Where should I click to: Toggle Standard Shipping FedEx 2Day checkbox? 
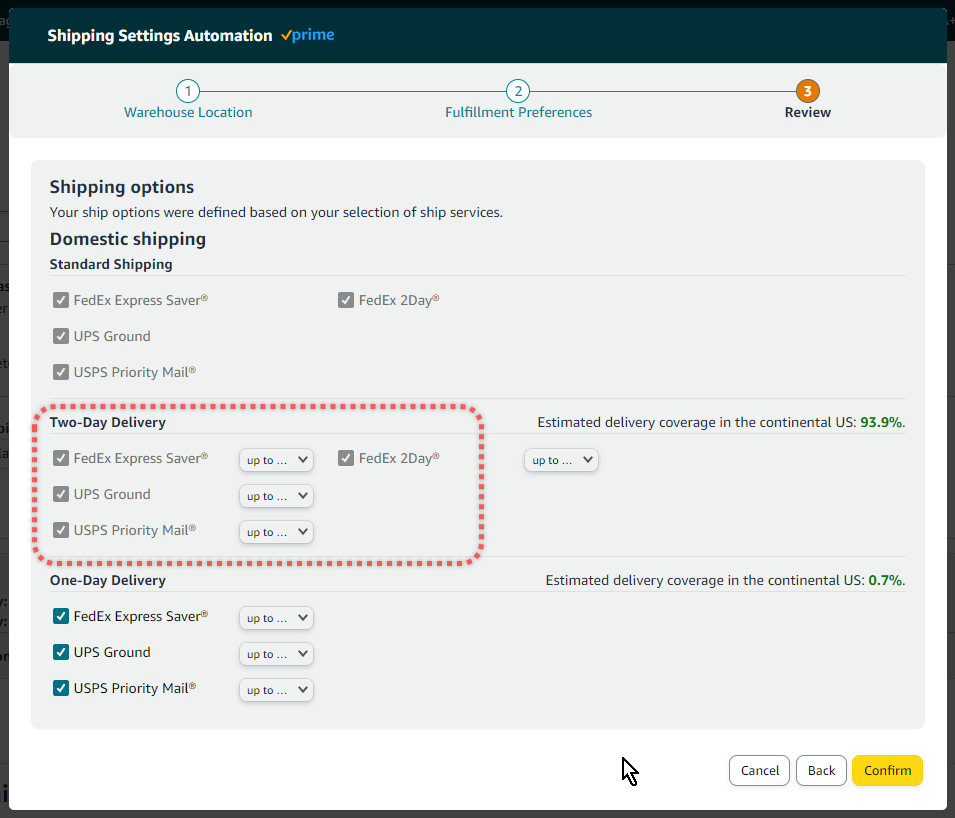point(346,300)
